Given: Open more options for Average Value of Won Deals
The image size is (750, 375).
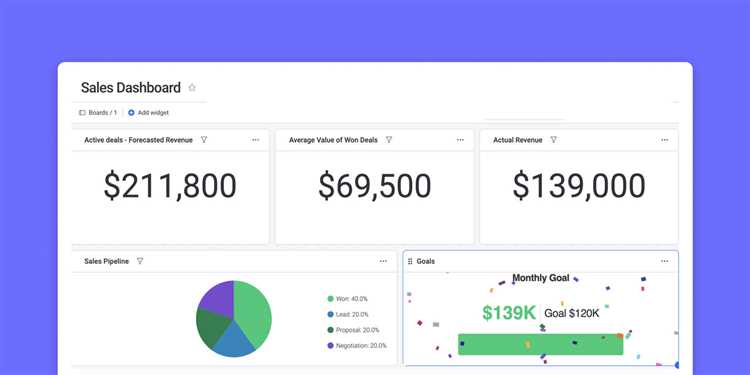Looking at the screenshot, I should (x=460, y=140).
